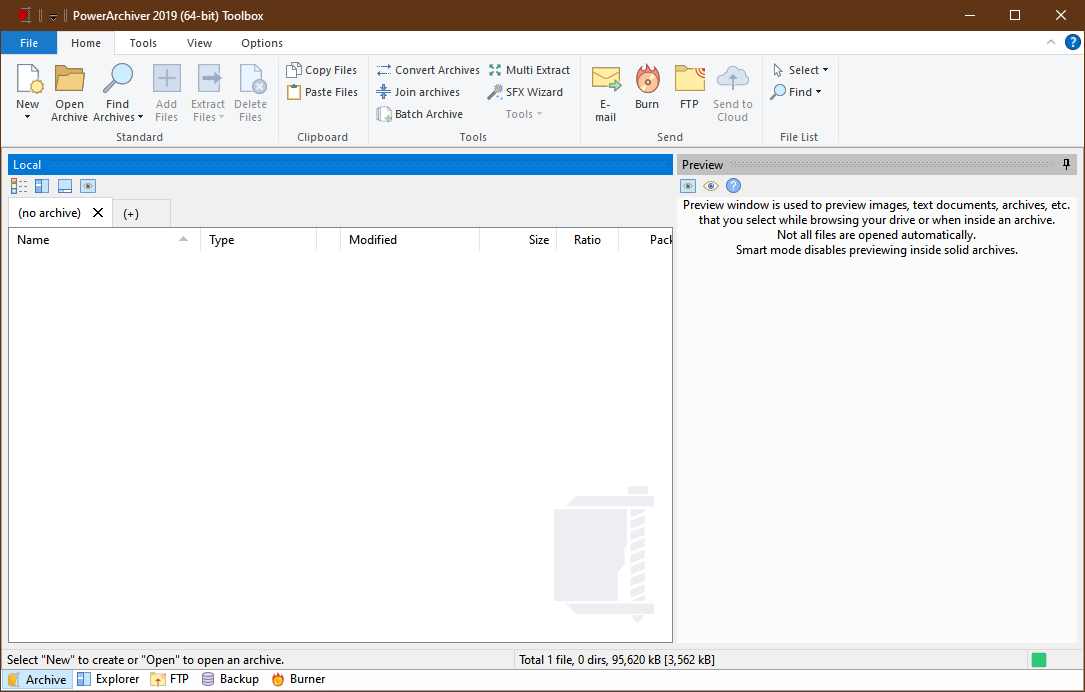The height and width of the screenshot is (692, 1085).
Task: Click the New archive icon
Action: point(29,79)
